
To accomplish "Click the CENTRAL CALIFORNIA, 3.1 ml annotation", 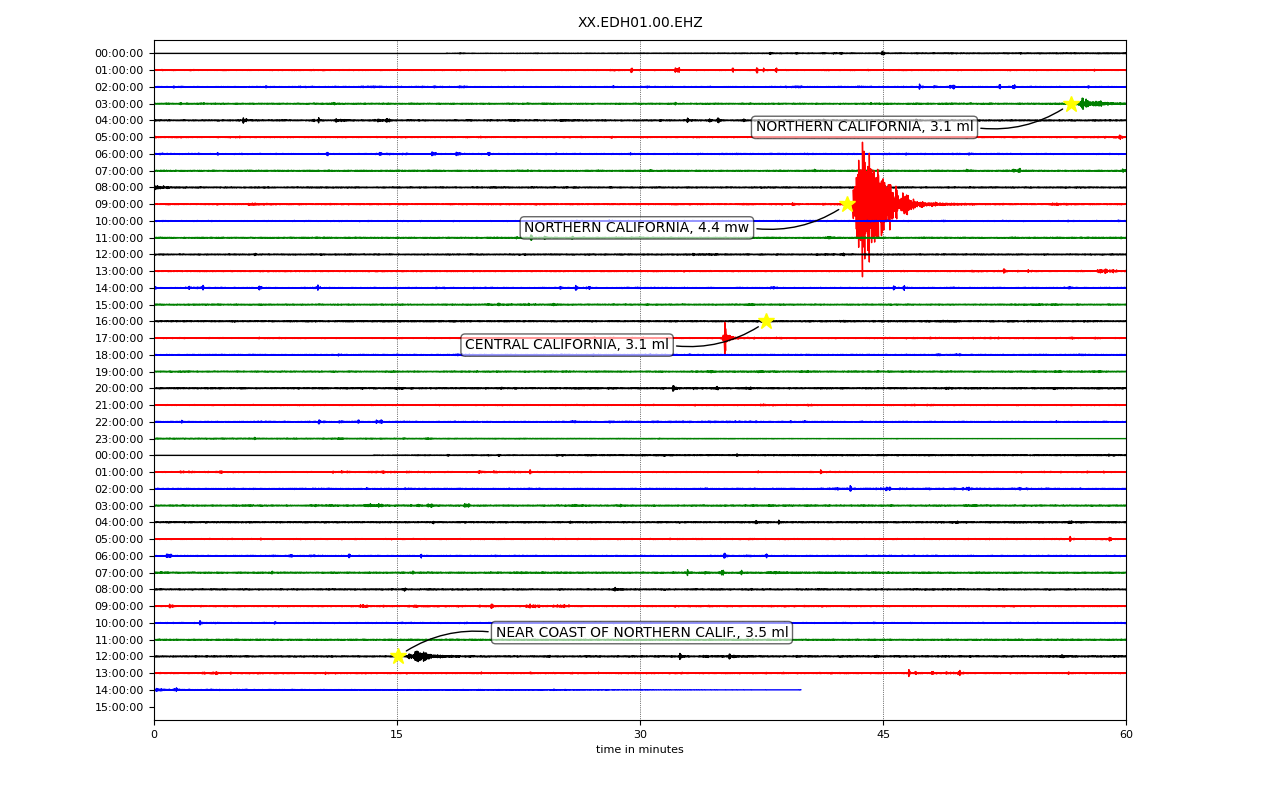I will (x=567, y=345).
